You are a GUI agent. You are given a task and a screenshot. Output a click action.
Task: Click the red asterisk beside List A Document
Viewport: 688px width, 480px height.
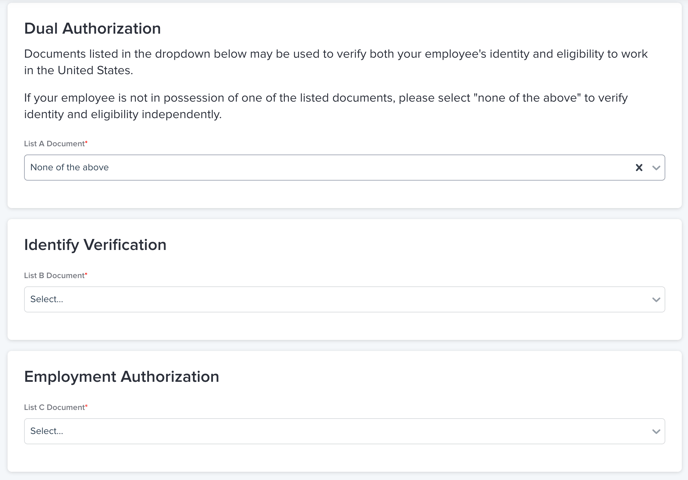pos(87,143)
